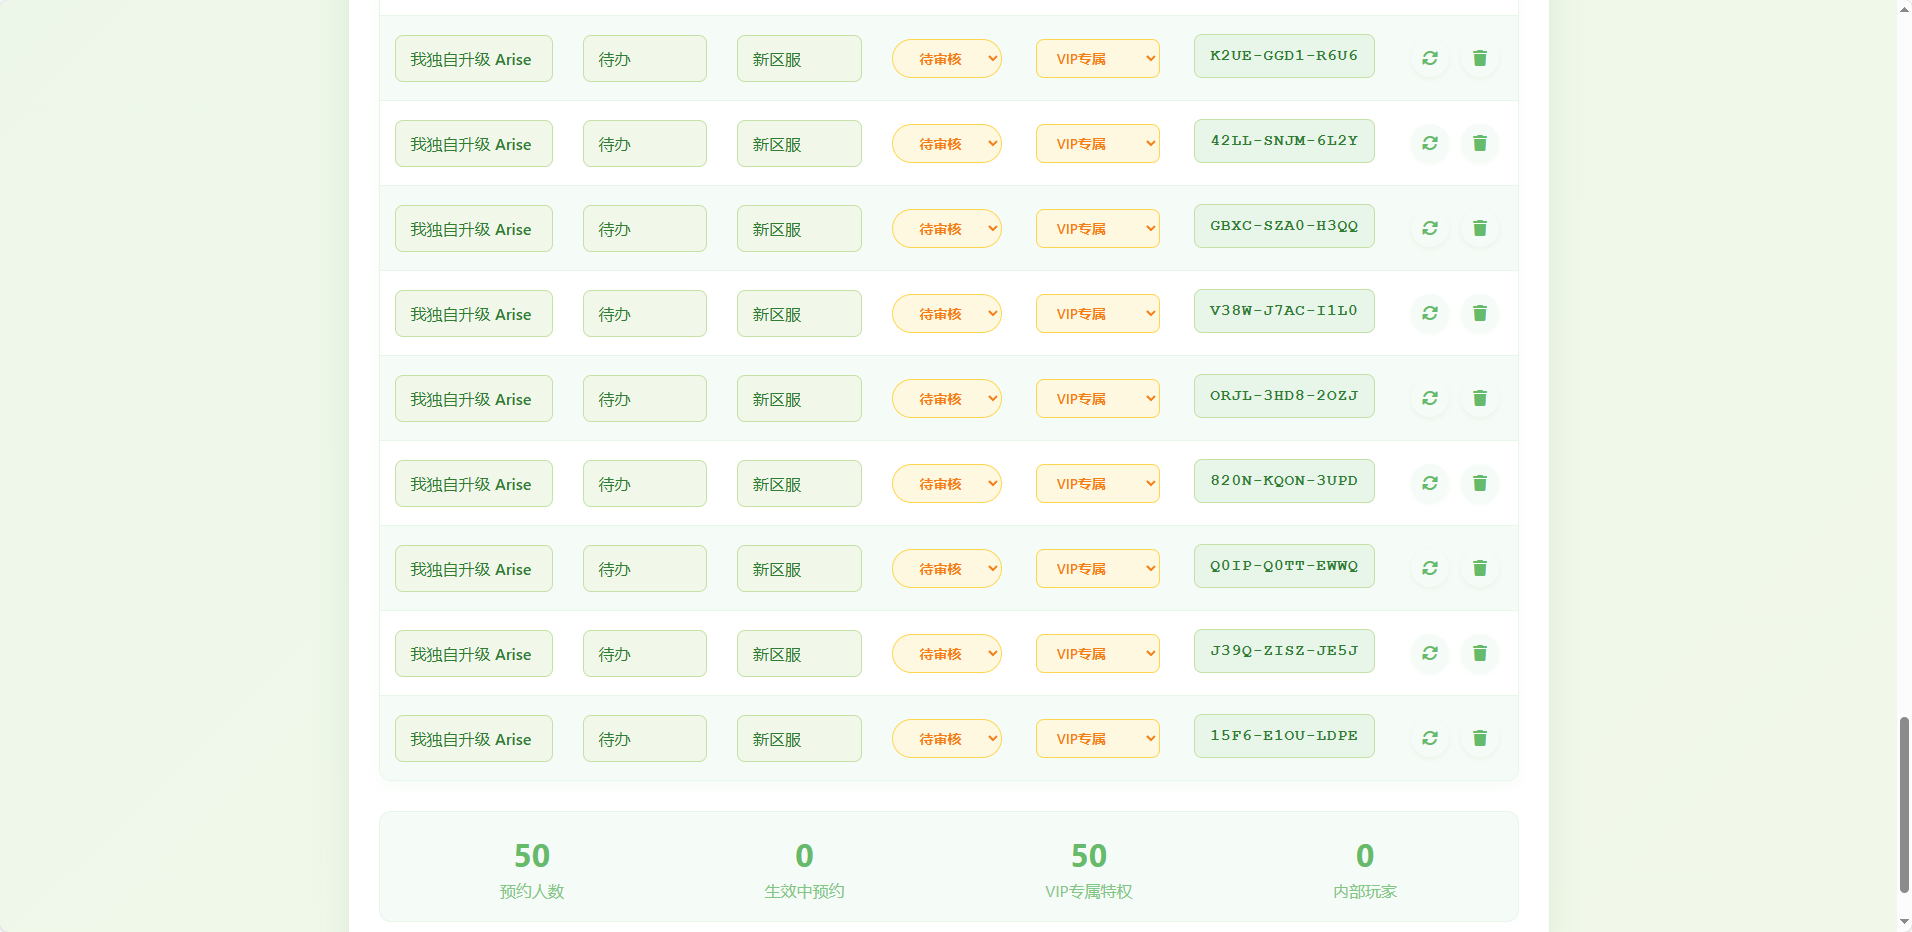Expand VIP专属 dropdown for code J39Q-ZISZ-JE5J
Viewport: 1912px width, 932px height.
[x=1097, y=654]
